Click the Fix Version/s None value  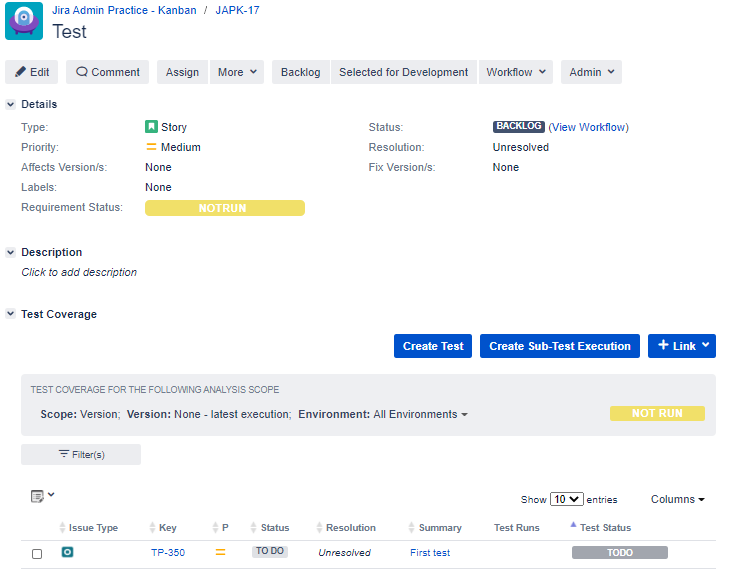(x=506, y=167)
